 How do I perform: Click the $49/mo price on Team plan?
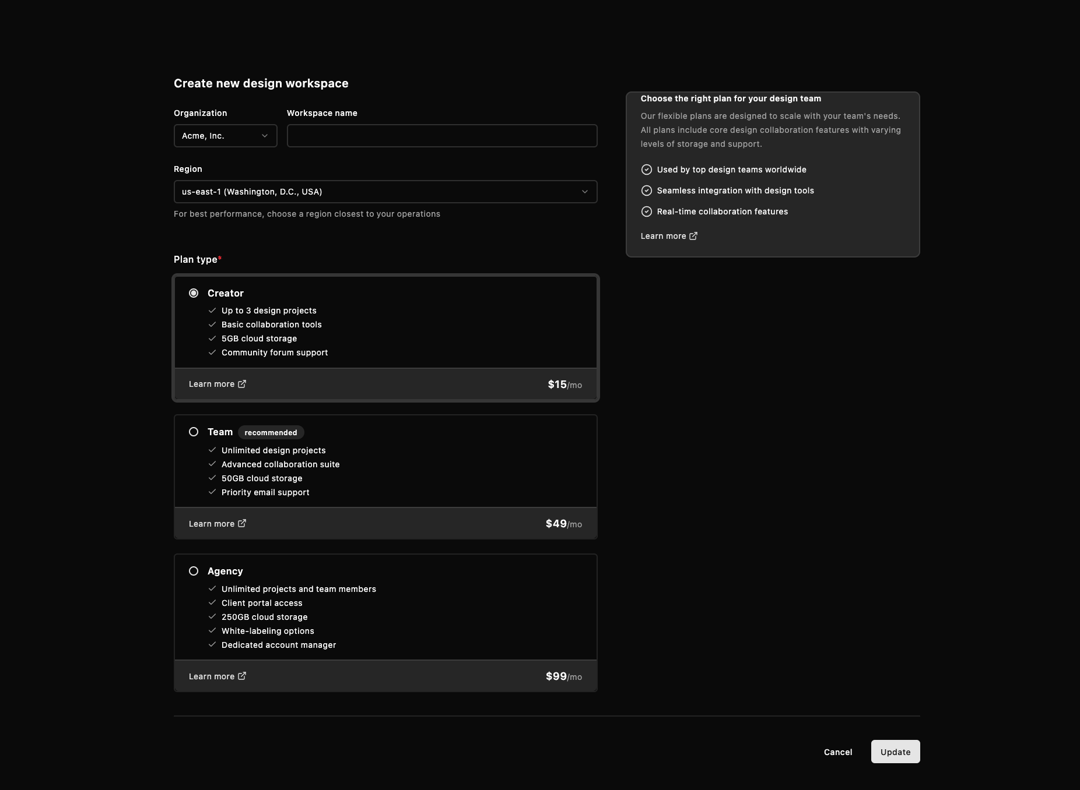coord(563,523)
